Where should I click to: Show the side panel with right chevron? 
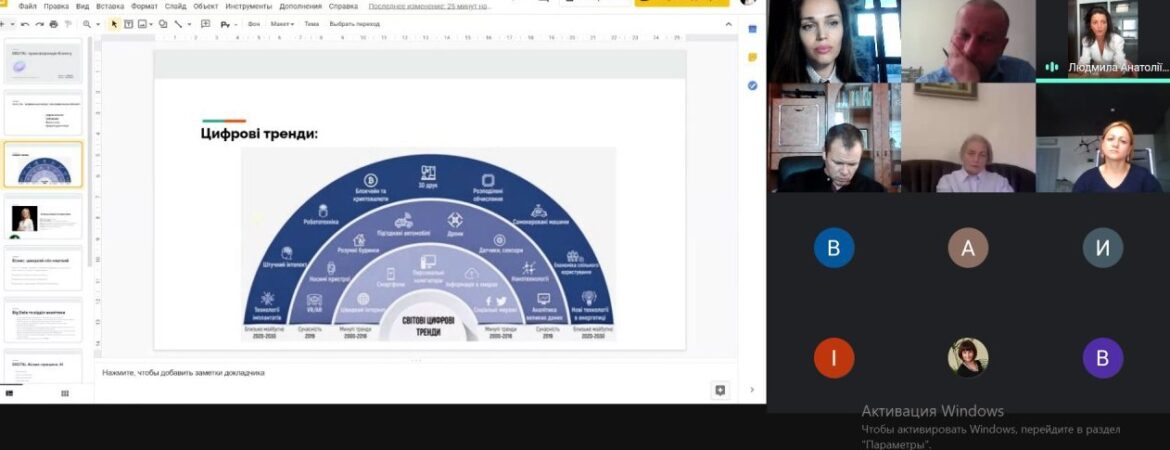pos(752,390)
